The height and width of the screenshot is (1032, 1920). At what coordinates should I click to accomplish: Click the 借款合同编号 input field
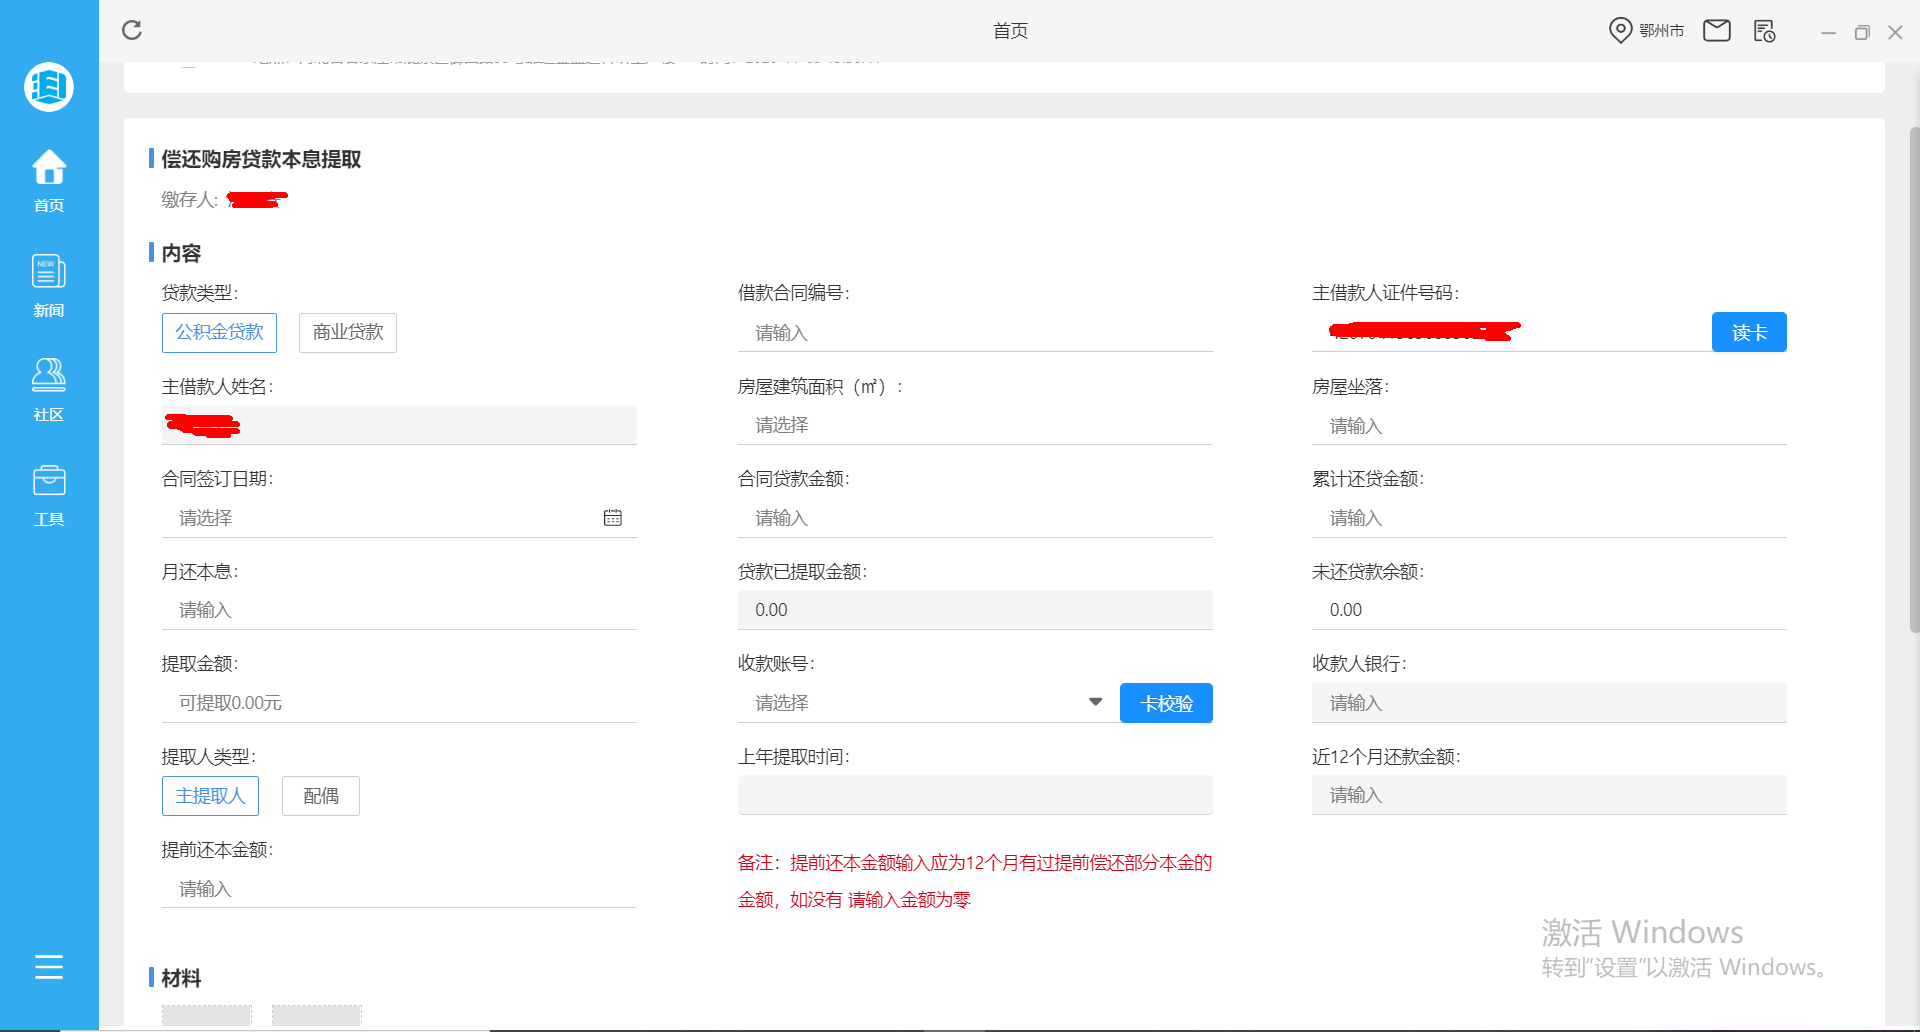pos(974,332)
